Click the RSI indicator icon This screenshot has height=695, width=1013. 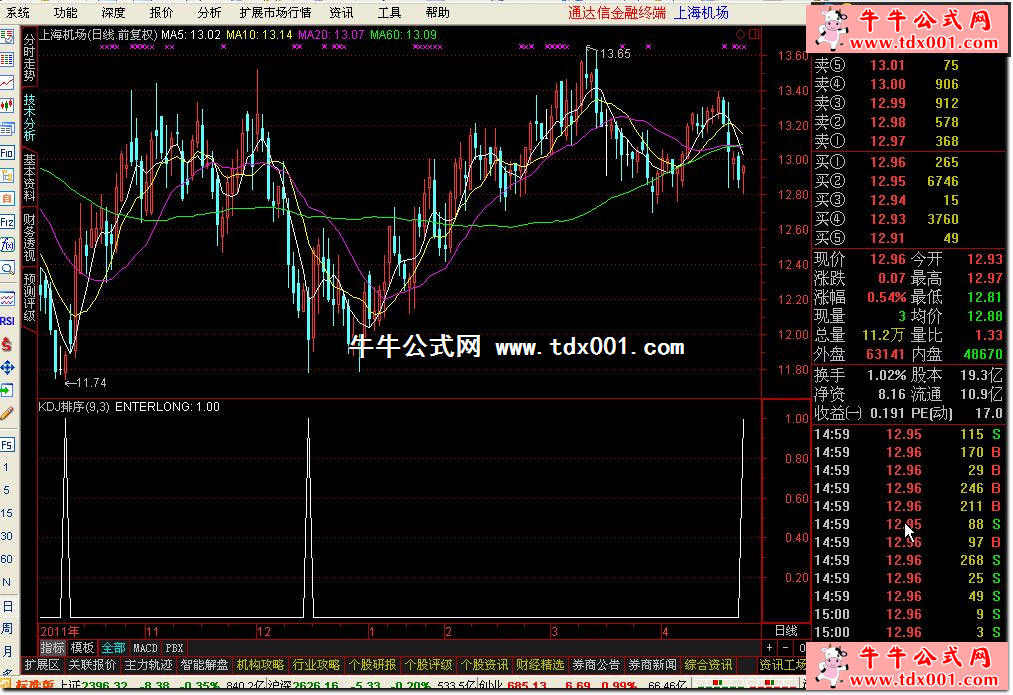pyautogui.click(x=7, y=321)
